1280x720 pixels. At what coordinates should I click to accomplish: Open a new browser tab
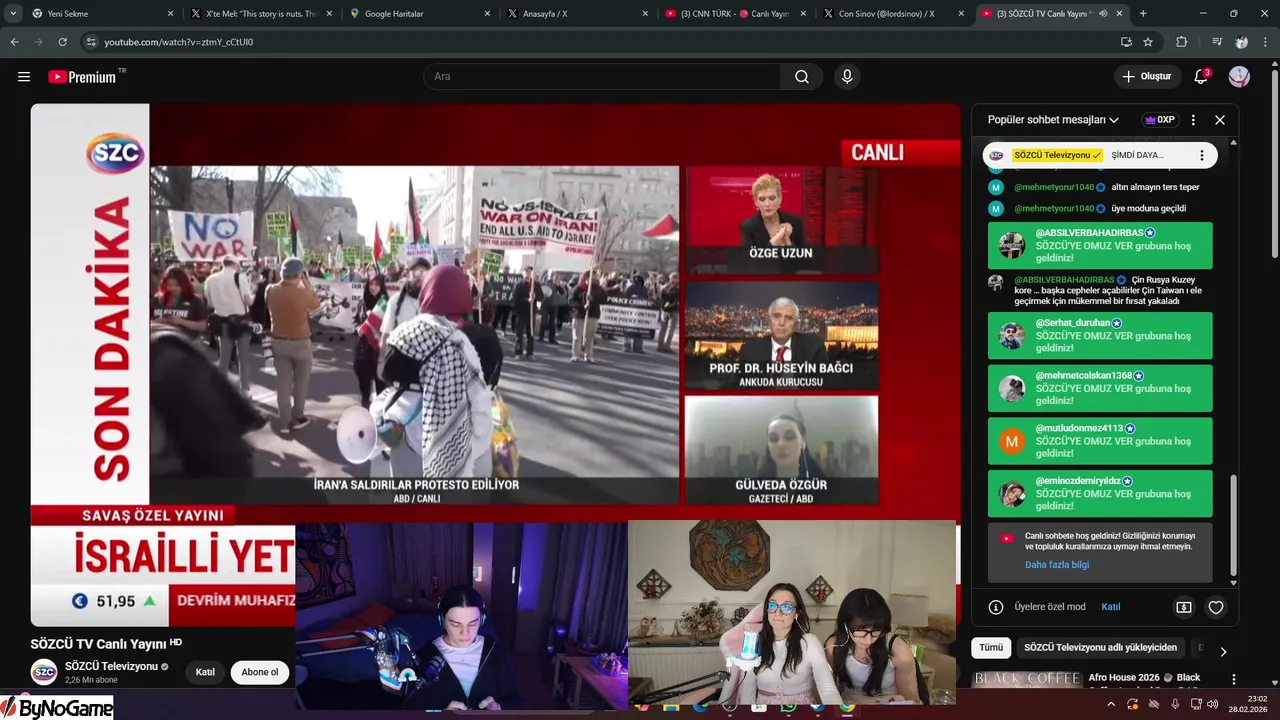tap(1143, 14)
